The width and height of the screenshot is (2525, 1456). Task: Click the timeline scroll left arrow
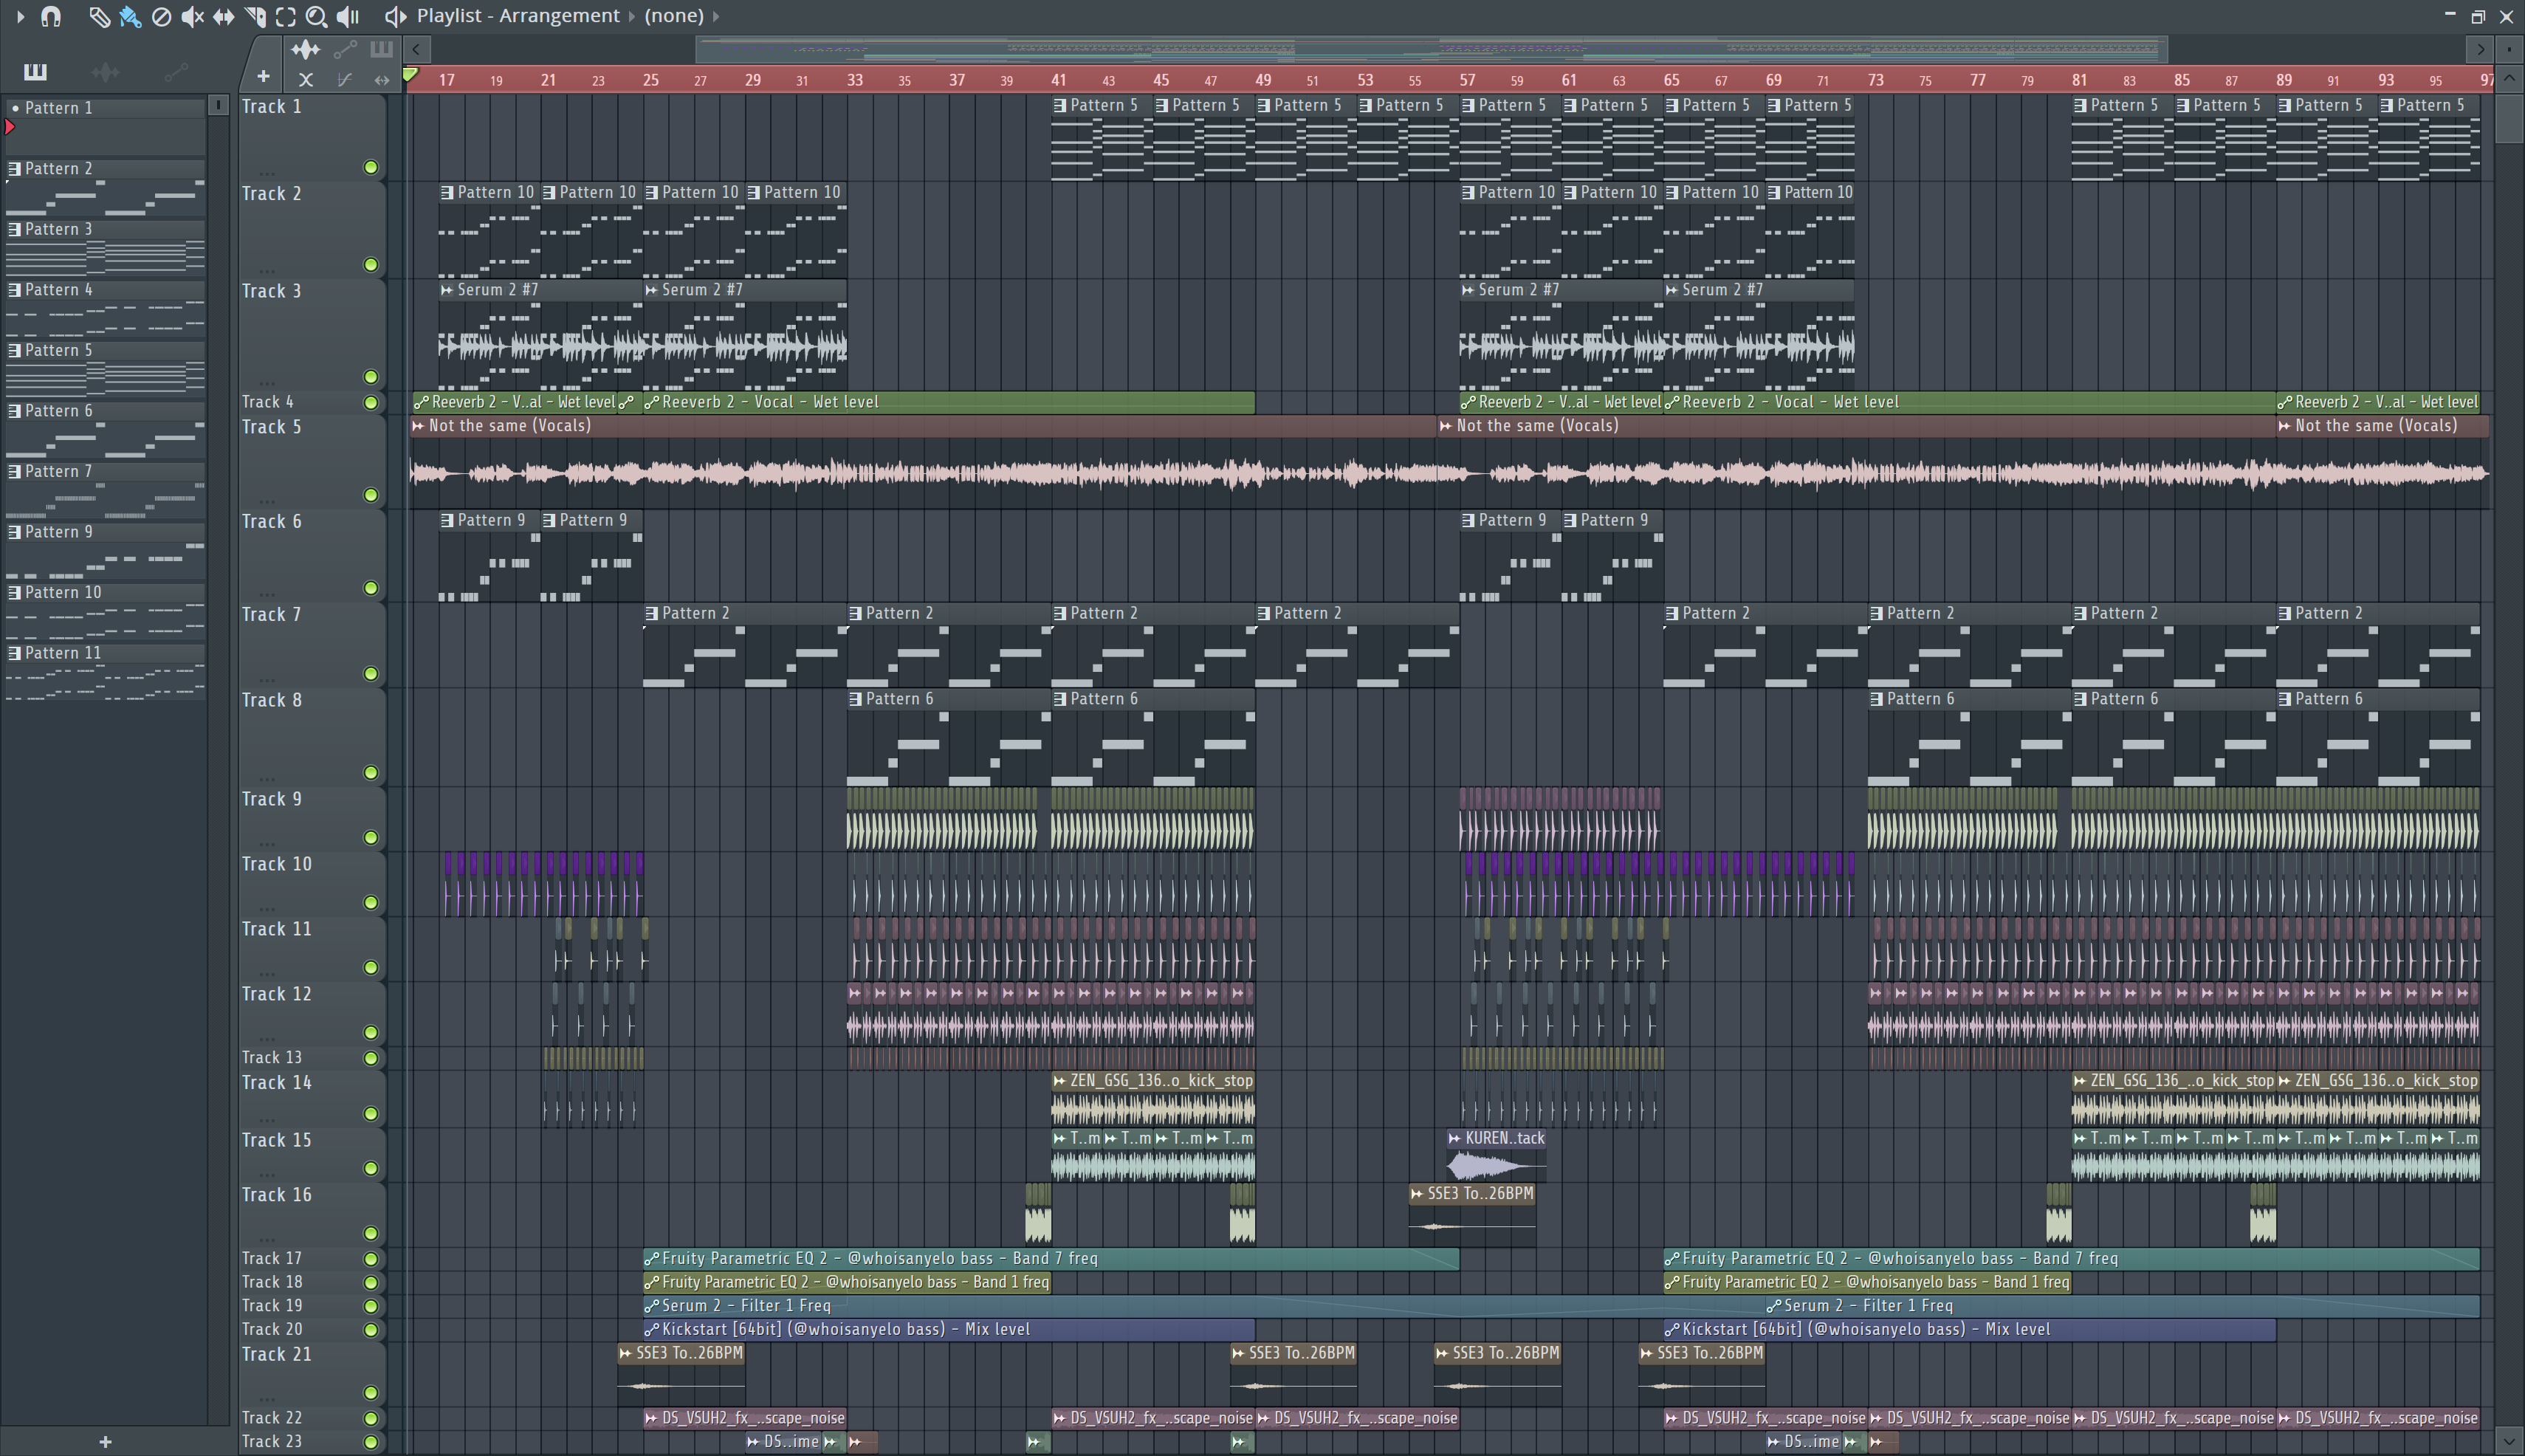click(417, 49)
